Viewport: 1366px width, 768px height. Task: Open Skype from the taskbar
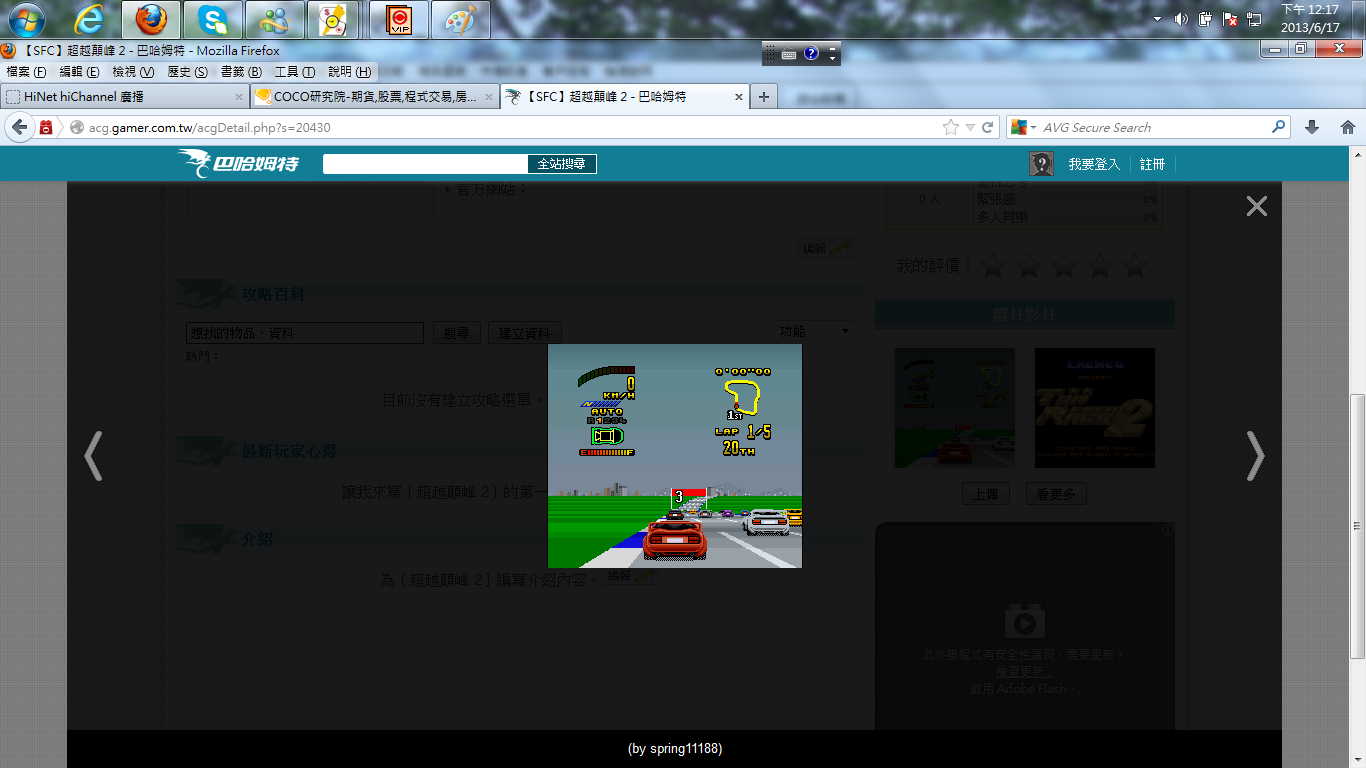(x=213, y=19)
